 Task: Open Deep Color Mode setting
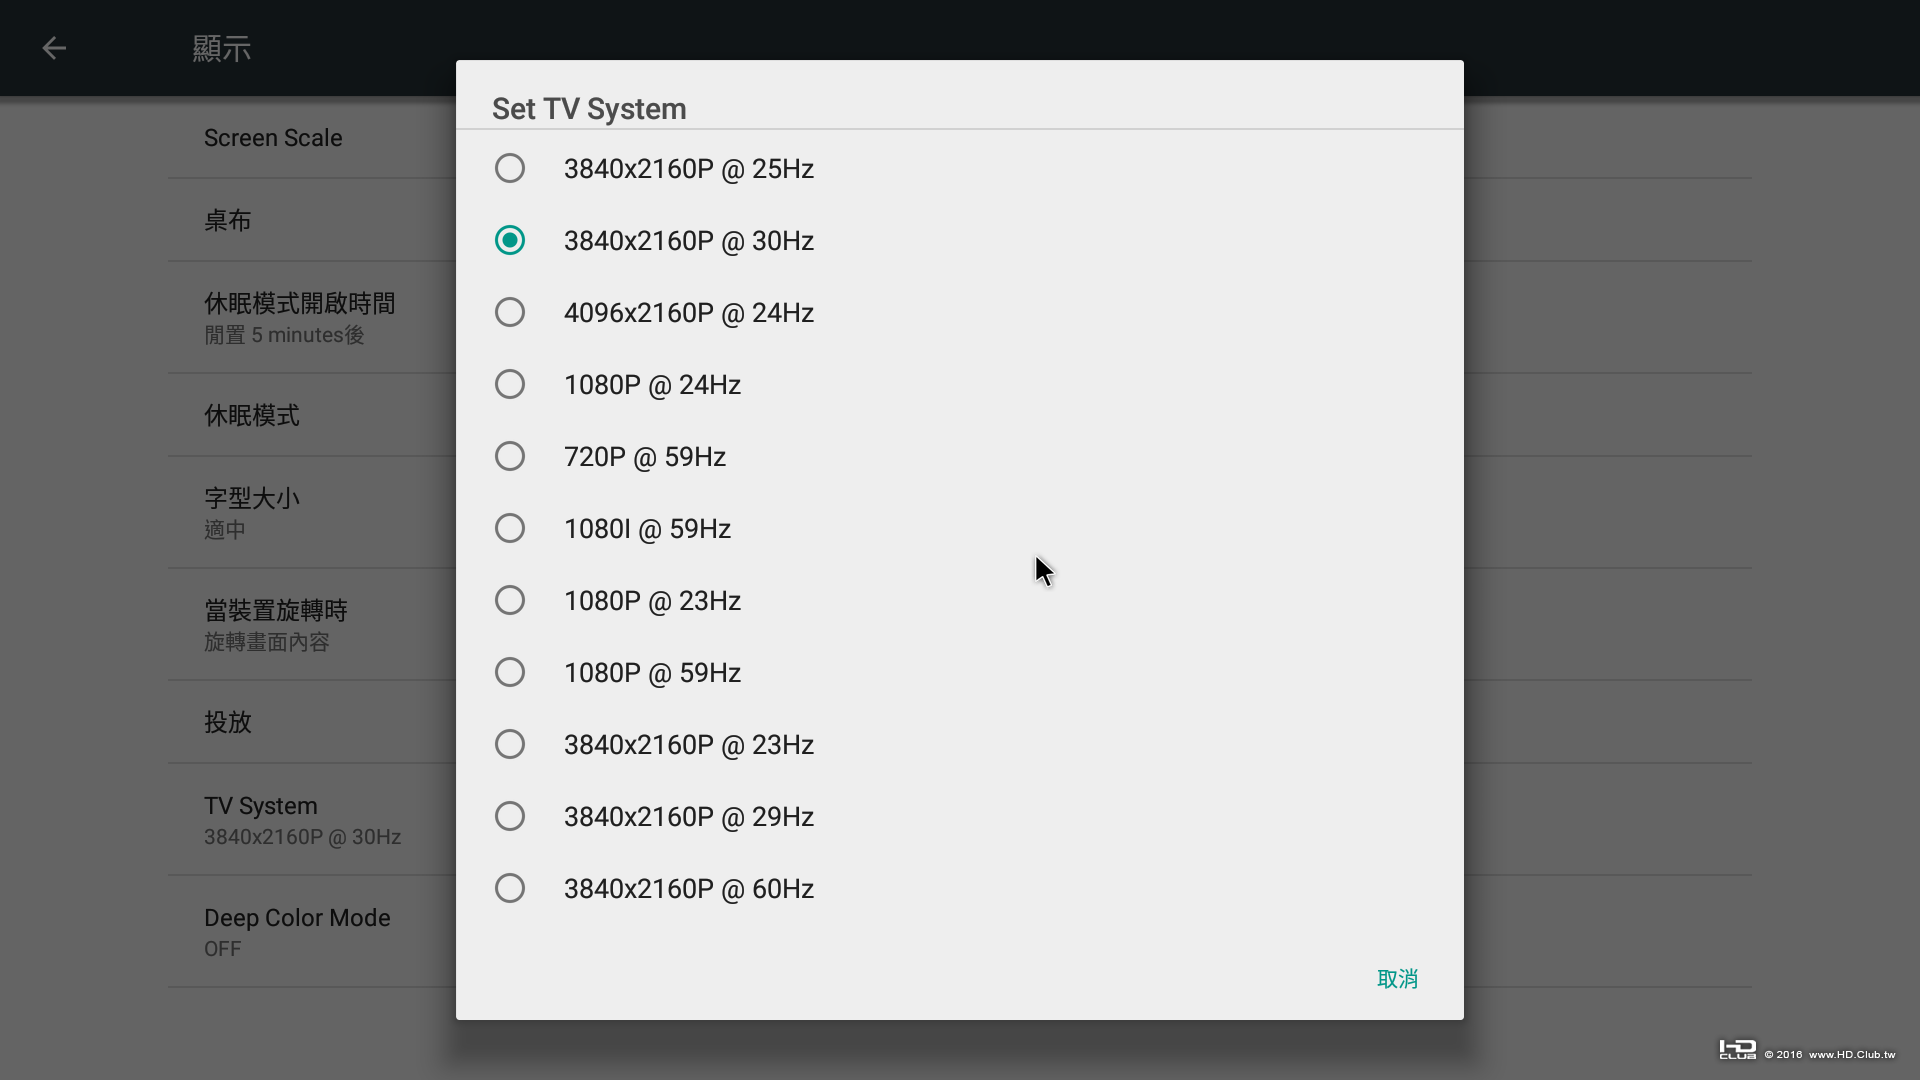(x=297, y=931)
